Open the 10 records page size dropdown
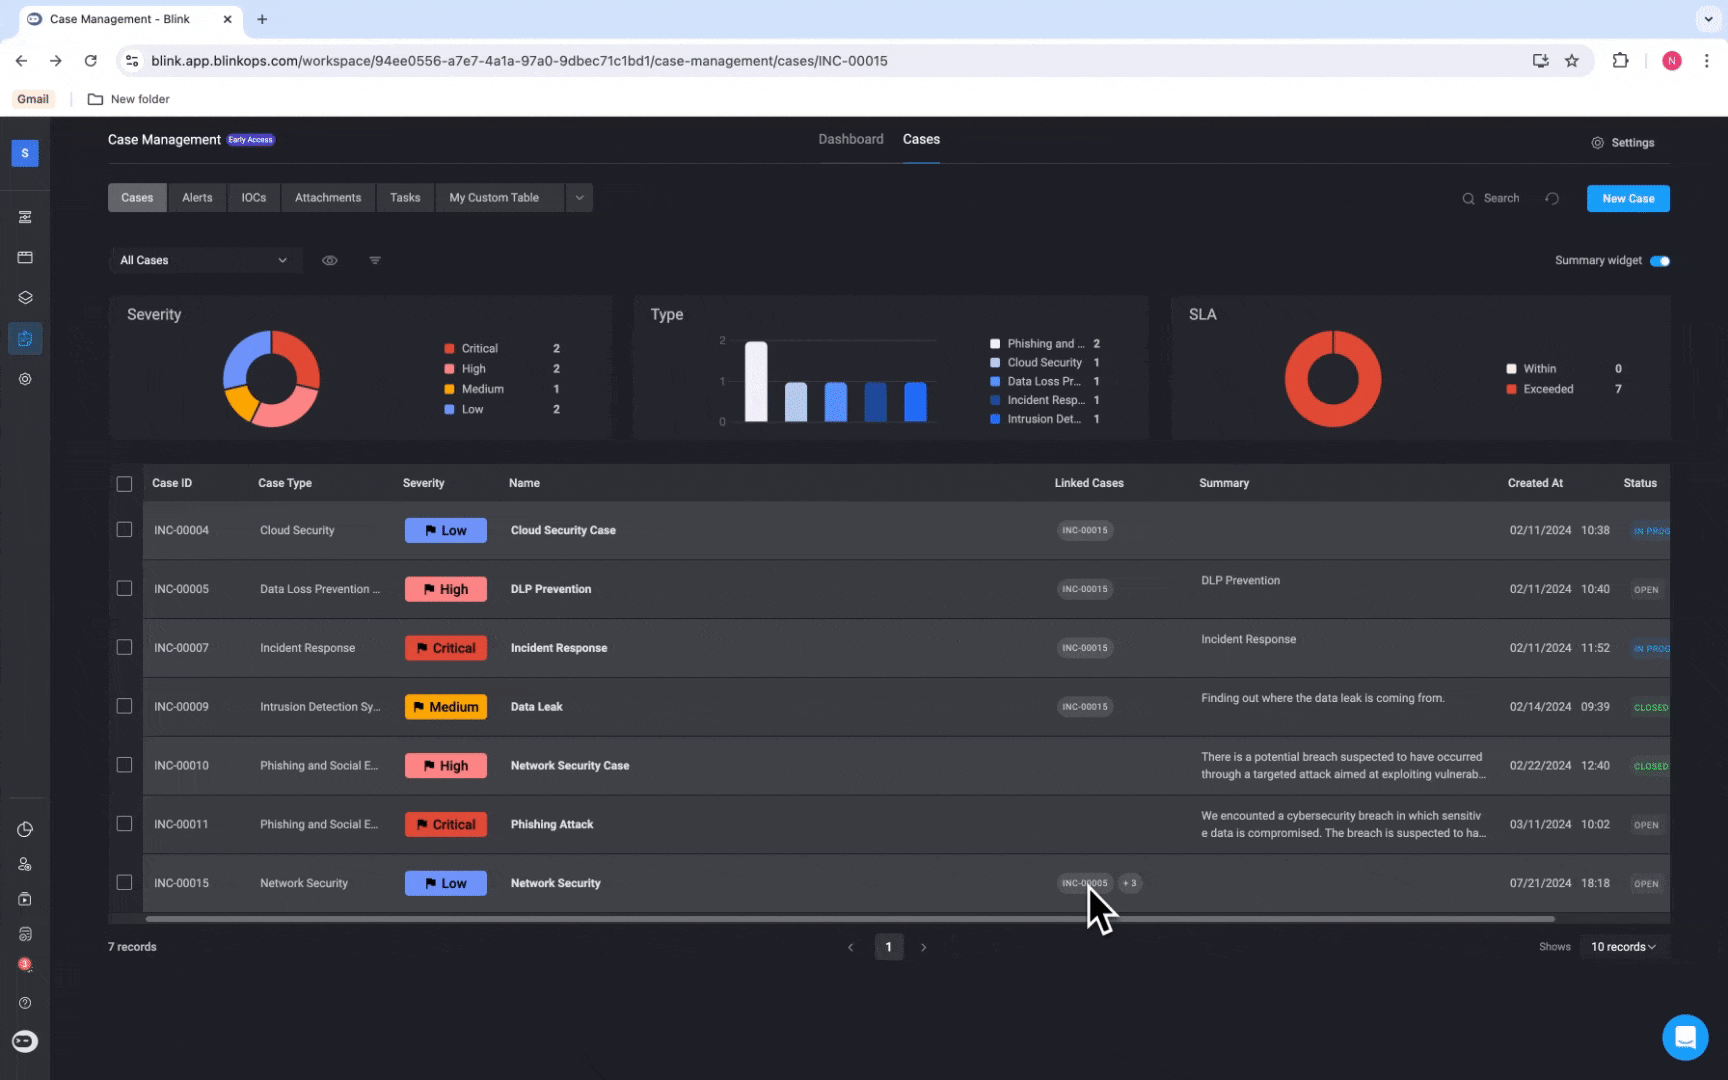The height and width of the screenshot is (1080, 1728). pos(1623,947)
